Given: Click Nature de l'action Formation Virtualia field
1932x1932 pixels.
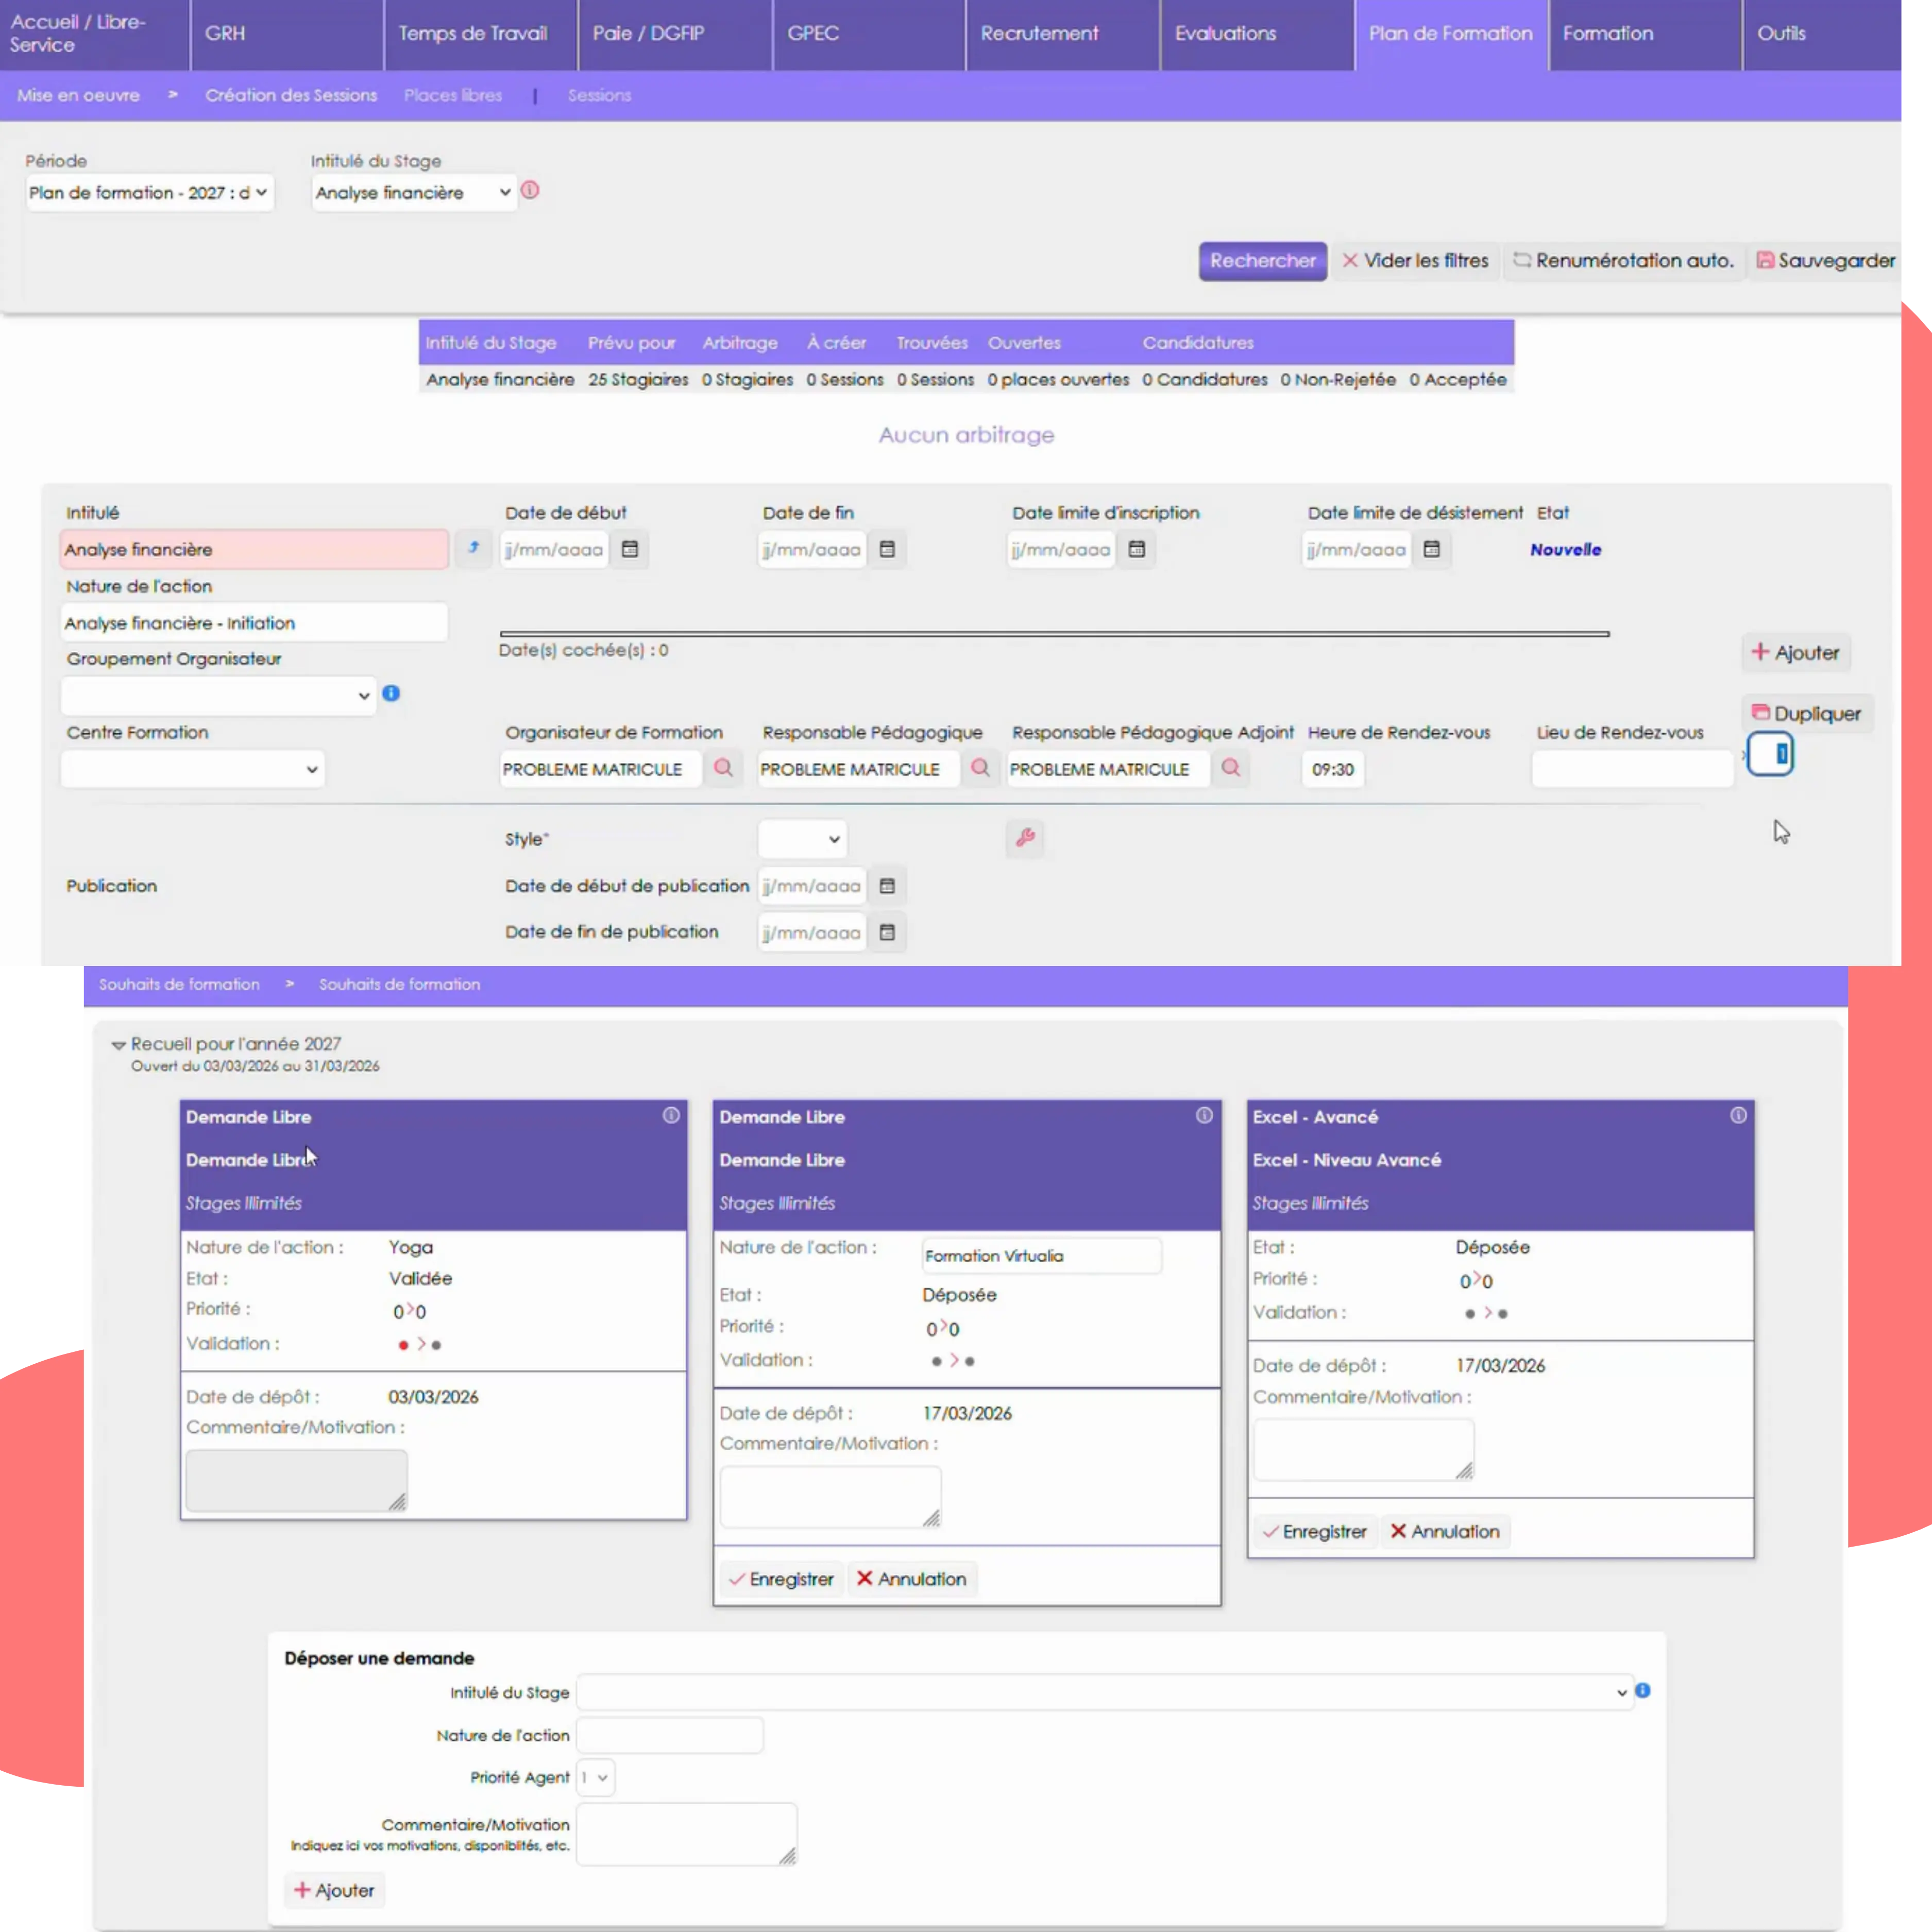Looking at the screenshot, I should point(1042,1256).
